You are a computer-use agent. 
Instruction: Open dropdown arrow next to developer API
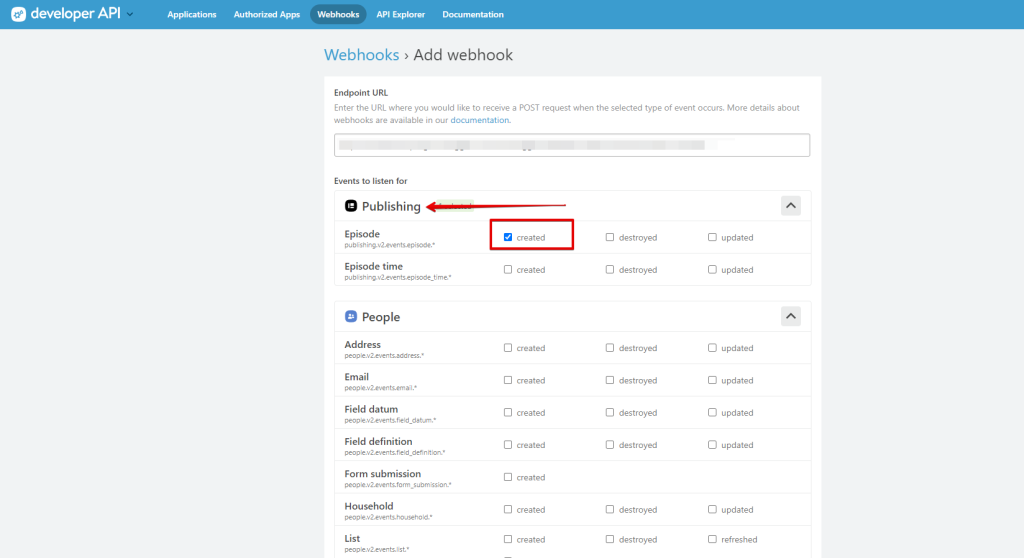tap(131, 15)
